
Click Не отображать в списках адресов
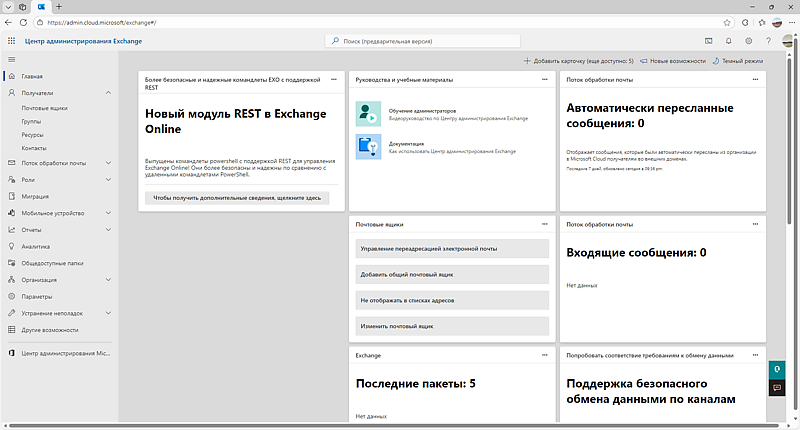[452, 300]
